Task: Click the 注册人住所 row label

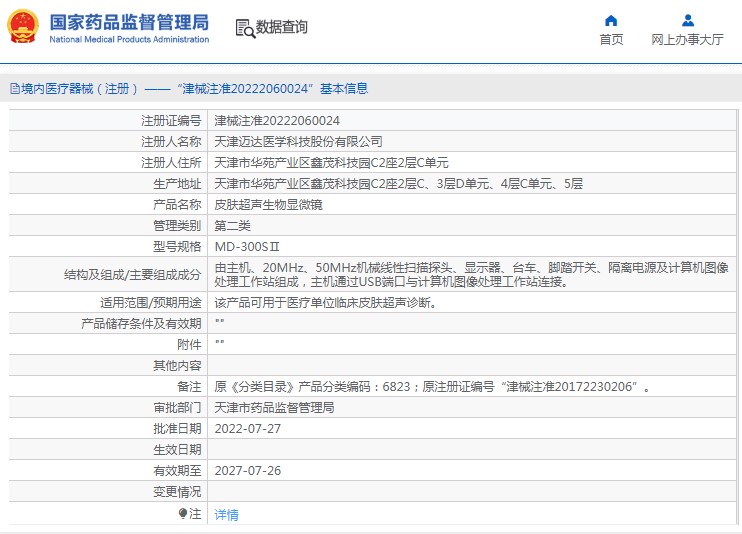Action: coord(171,163)
